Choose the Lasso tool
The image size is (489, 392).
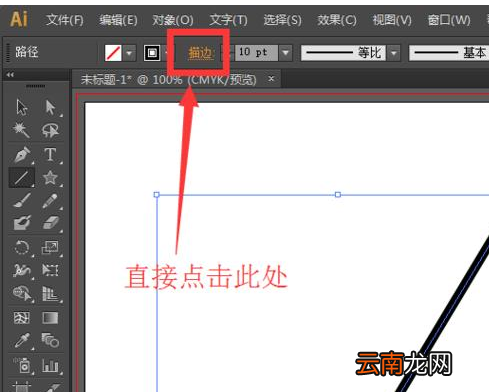point(50,130)
